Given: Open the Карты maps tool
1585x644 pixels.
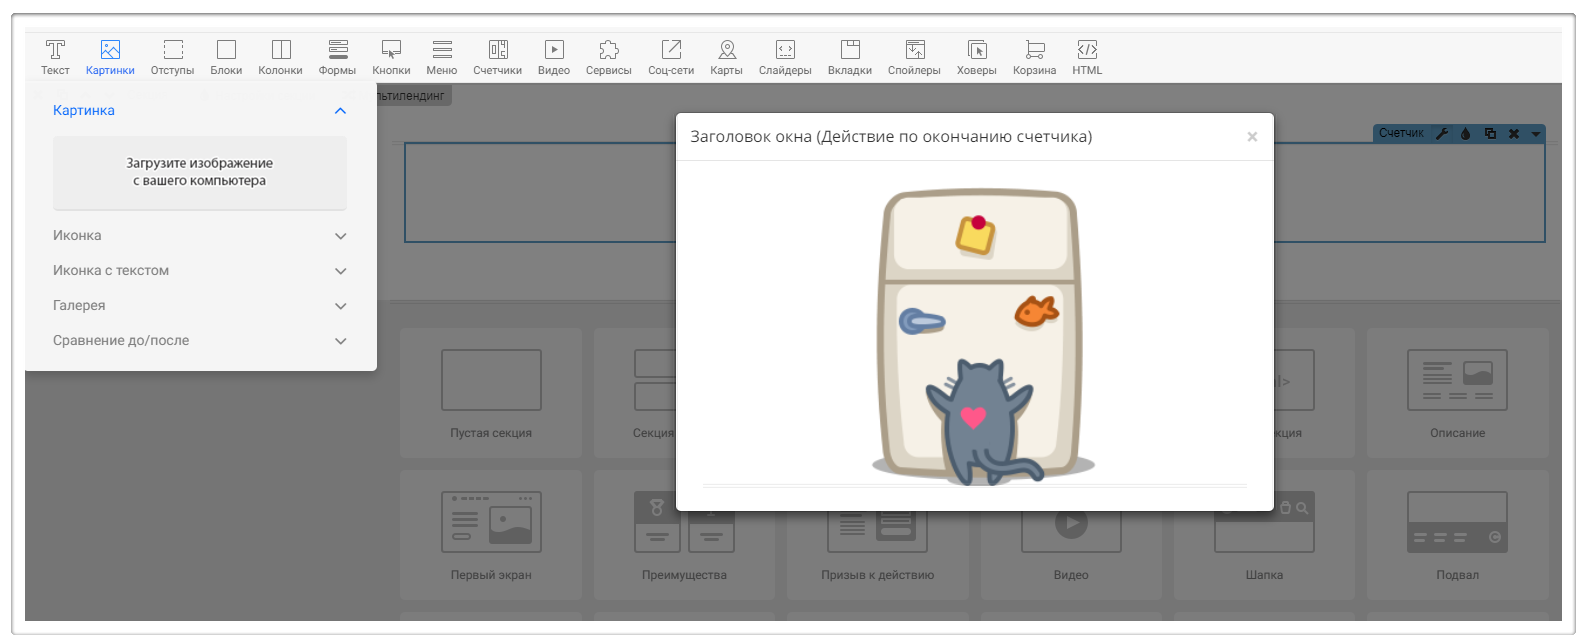Looking at the screenshot, I should pos(726,57).
